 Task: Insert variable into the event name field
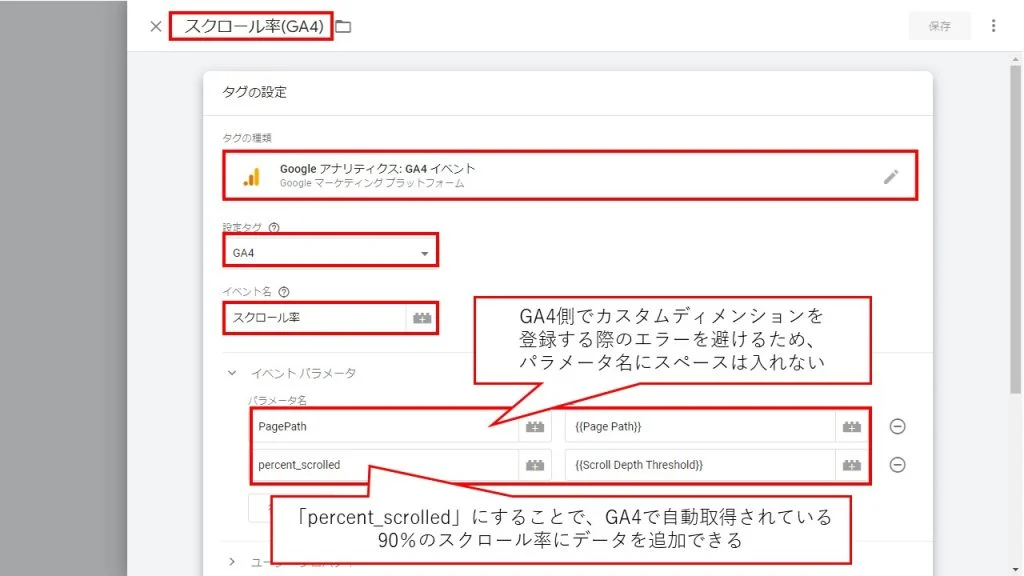coord(422,318)
